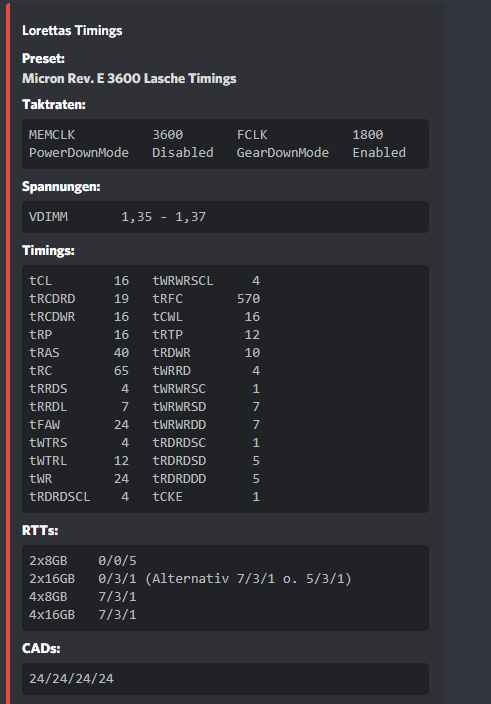Click the 4x16GB 7/3/1 line

pyautogui.click(x=83, y=615)
